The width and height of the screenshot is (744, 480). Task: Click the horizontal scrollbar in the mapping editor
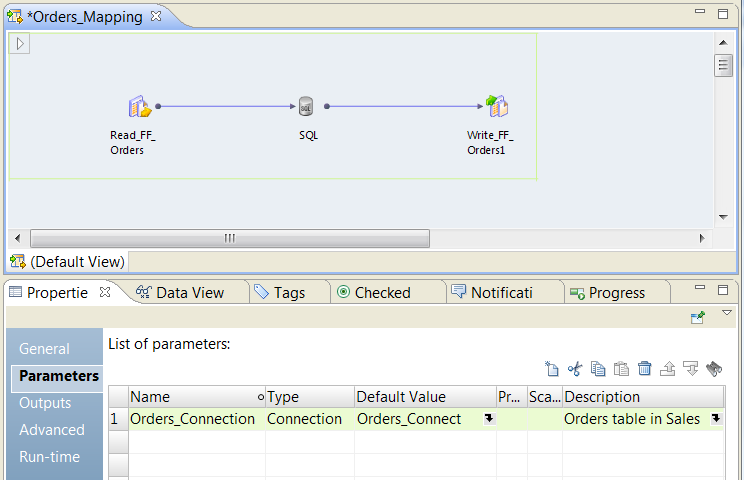[x=230, y=238]
